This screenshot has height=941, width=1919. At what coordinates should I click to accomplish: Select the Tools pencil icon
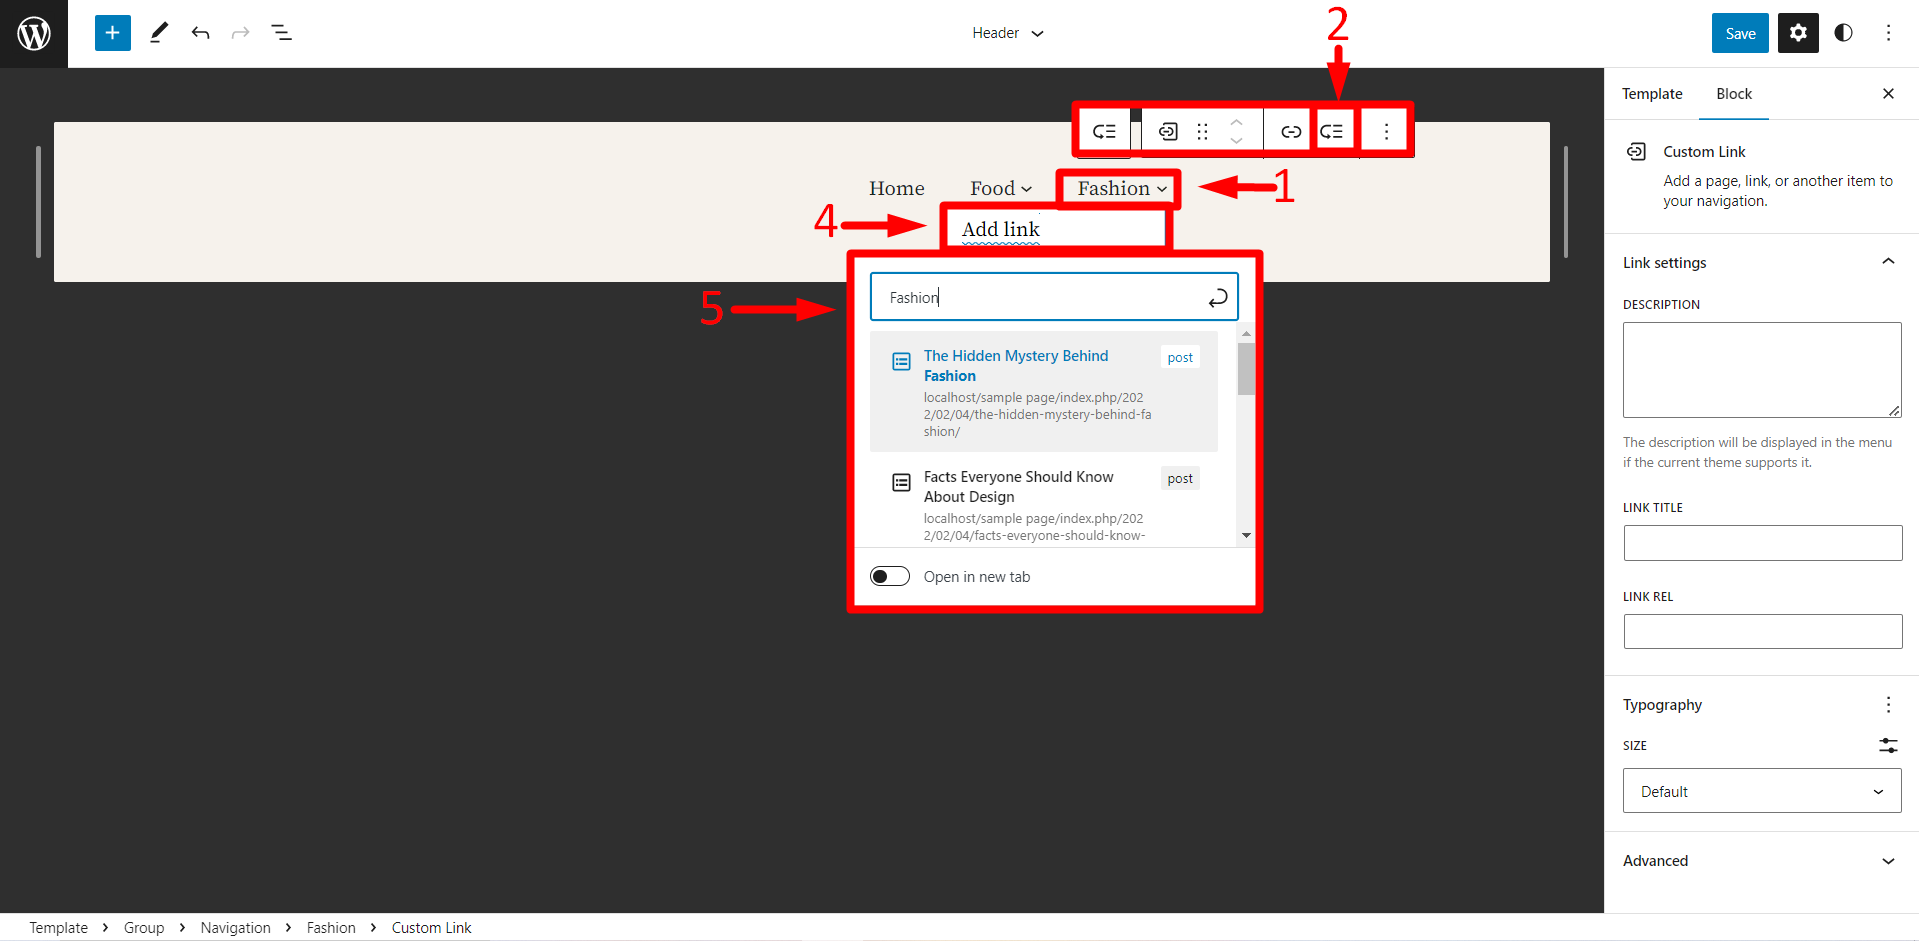pos(159,33)
